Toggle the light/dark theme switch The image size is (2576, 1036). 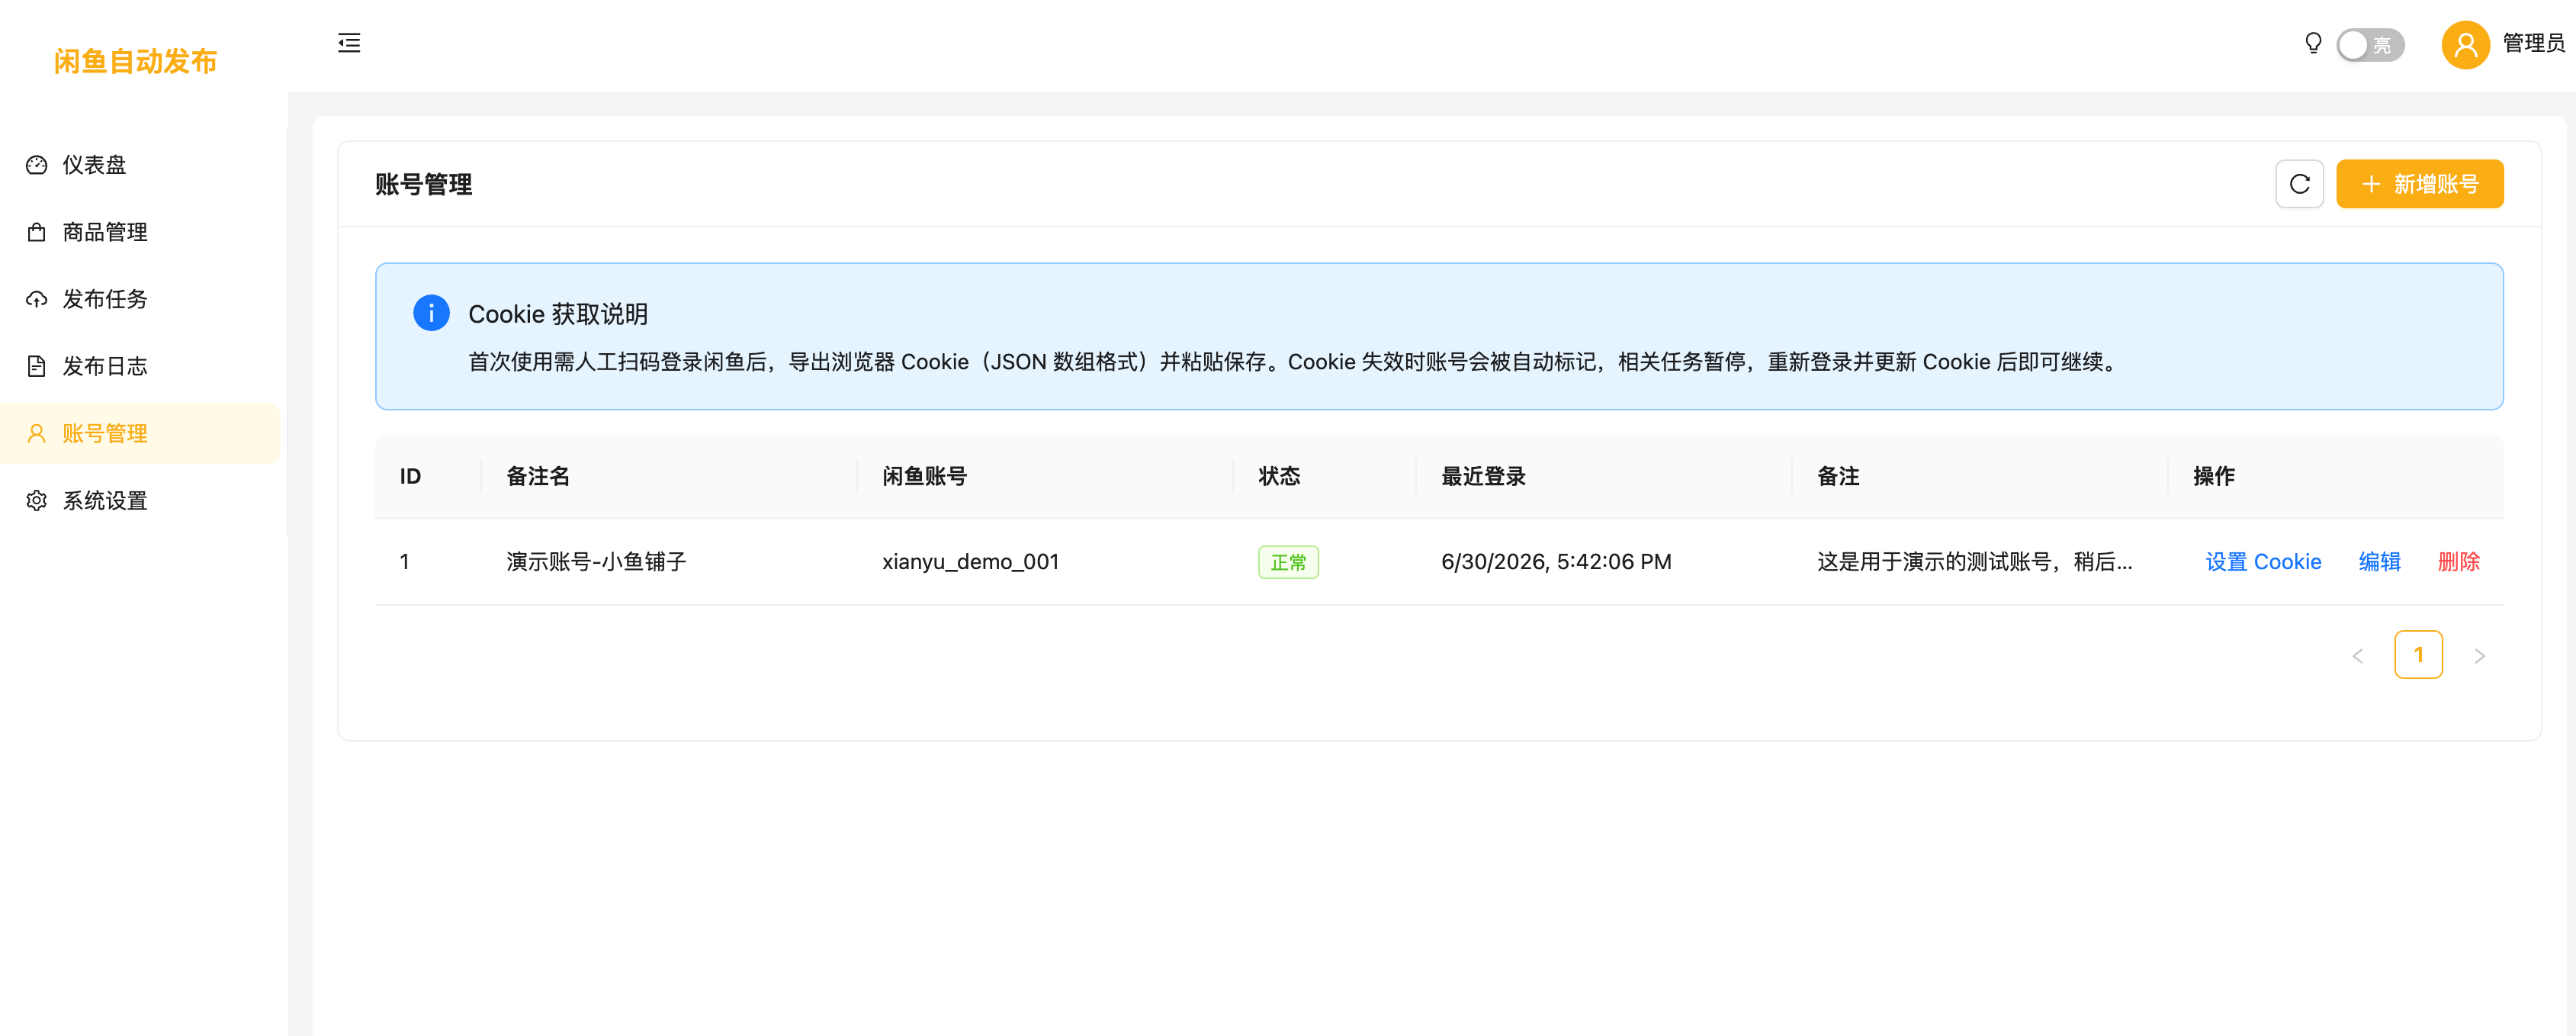tap(2370, 45)
